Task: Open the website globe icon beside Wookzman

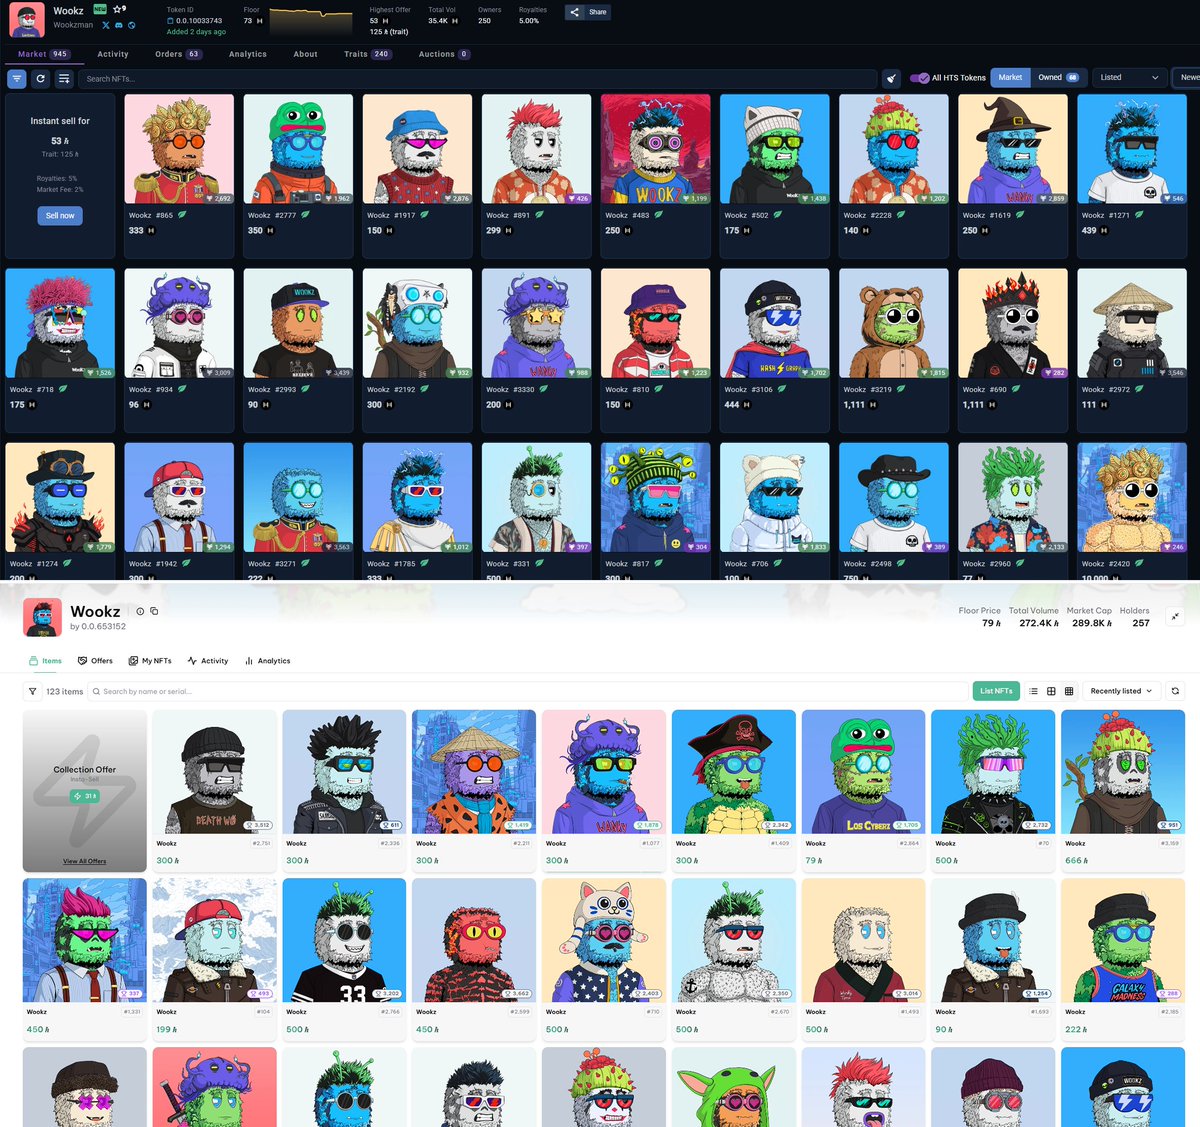Action: click(x=131, y=25)
